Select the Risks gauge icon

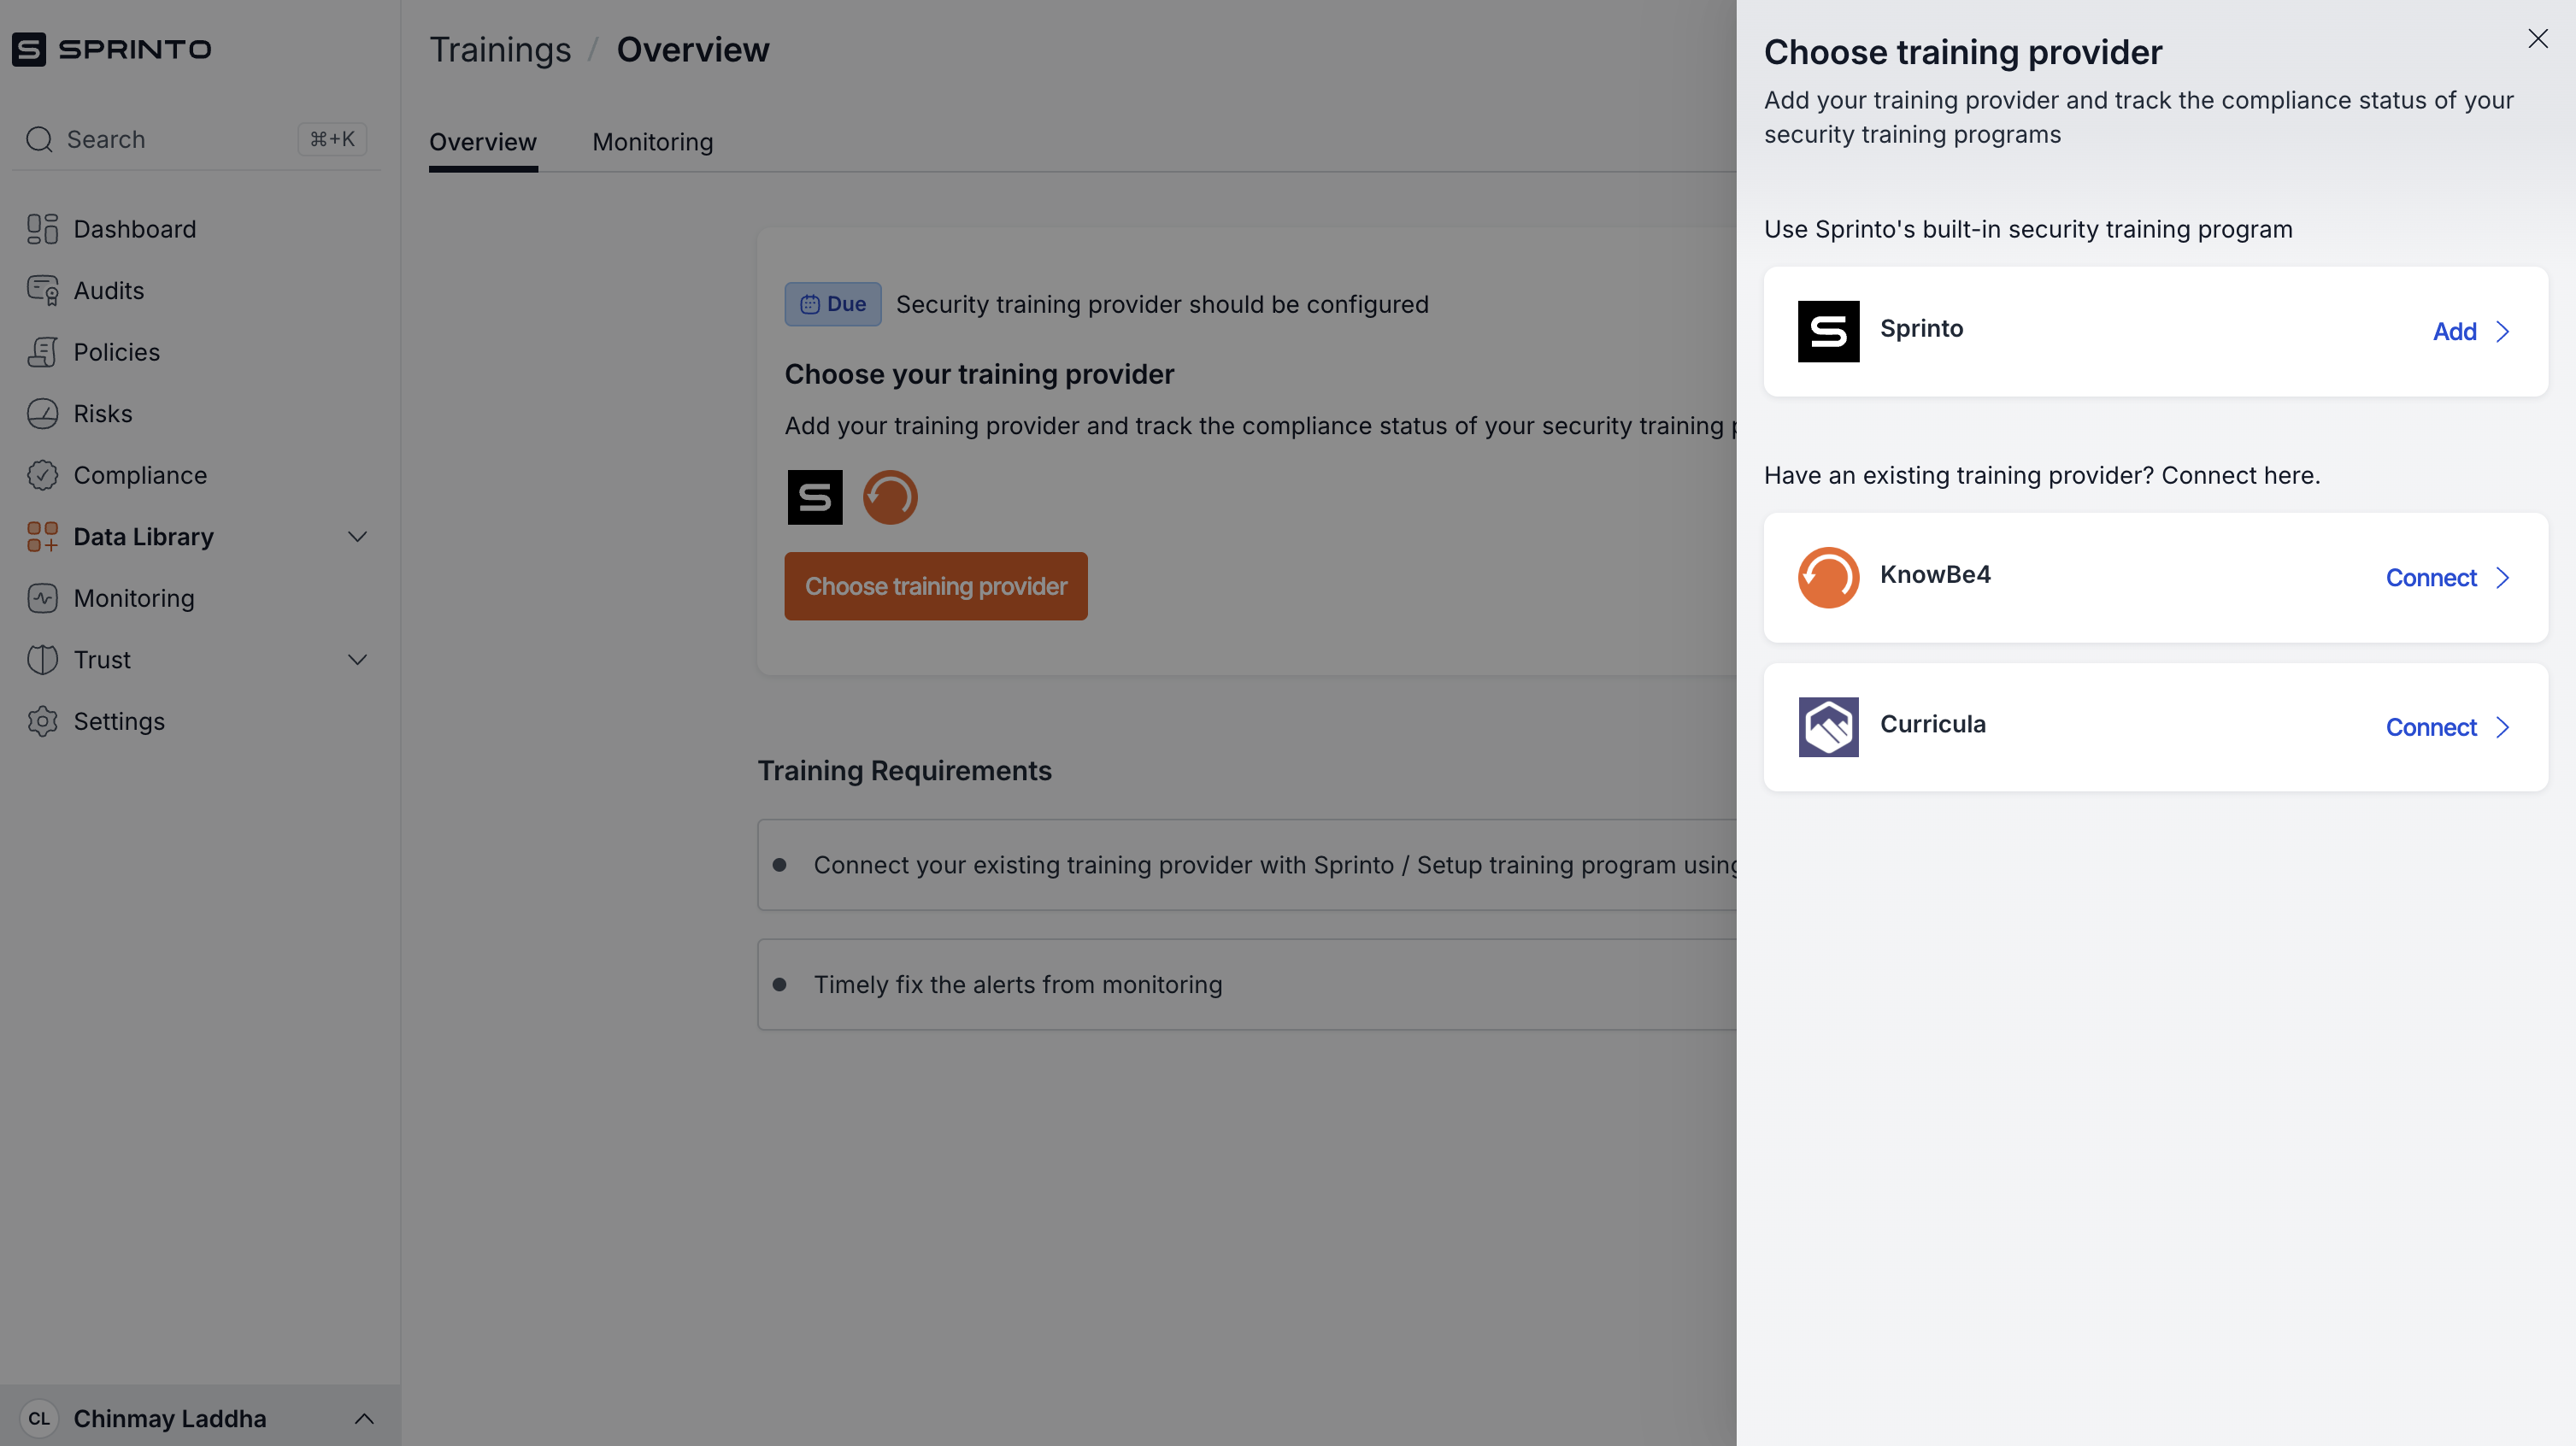42,414
